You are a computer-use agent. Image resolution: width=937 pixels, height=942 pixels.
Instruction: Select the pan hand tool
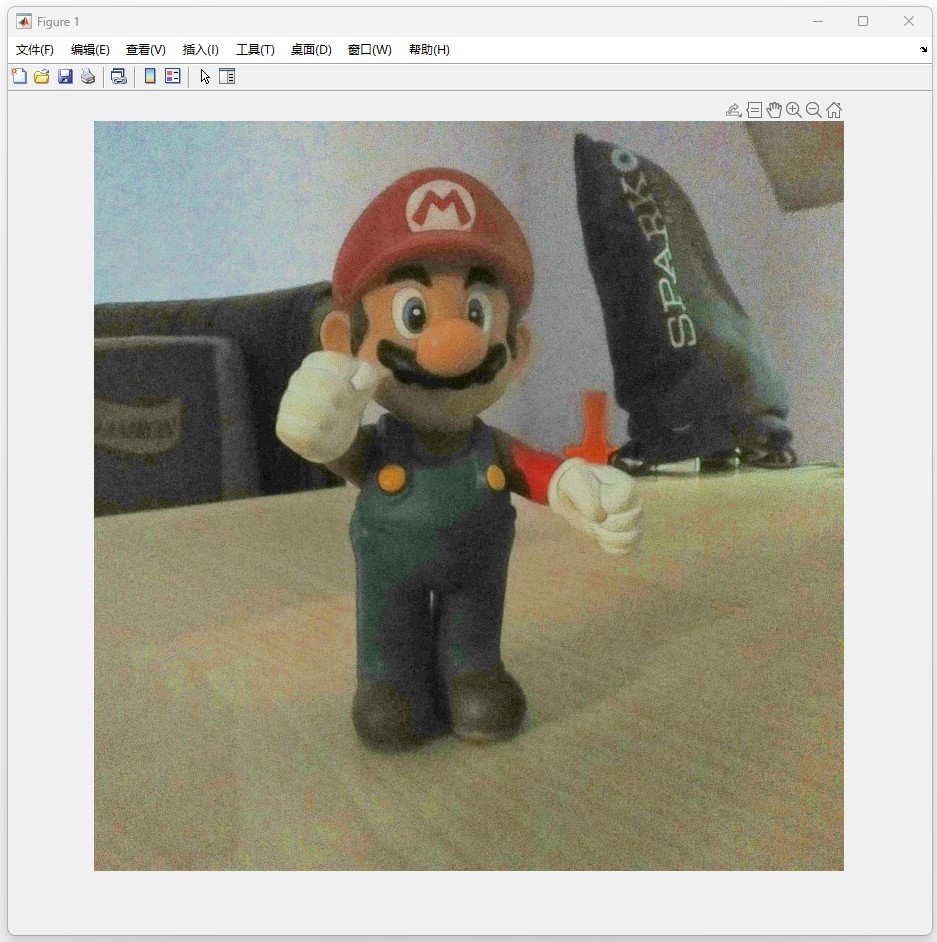[774, 110]
